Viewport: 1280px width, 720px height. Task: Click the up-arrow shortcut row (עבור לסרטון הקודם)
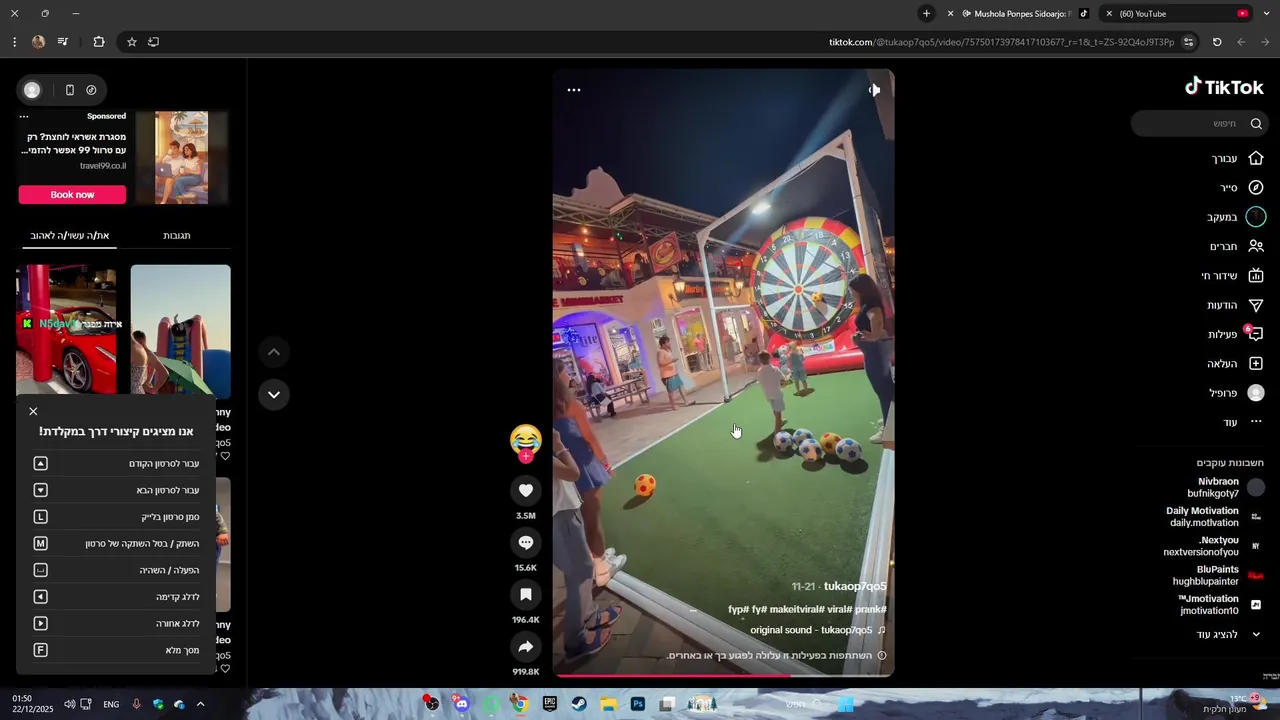pos(116,463)
